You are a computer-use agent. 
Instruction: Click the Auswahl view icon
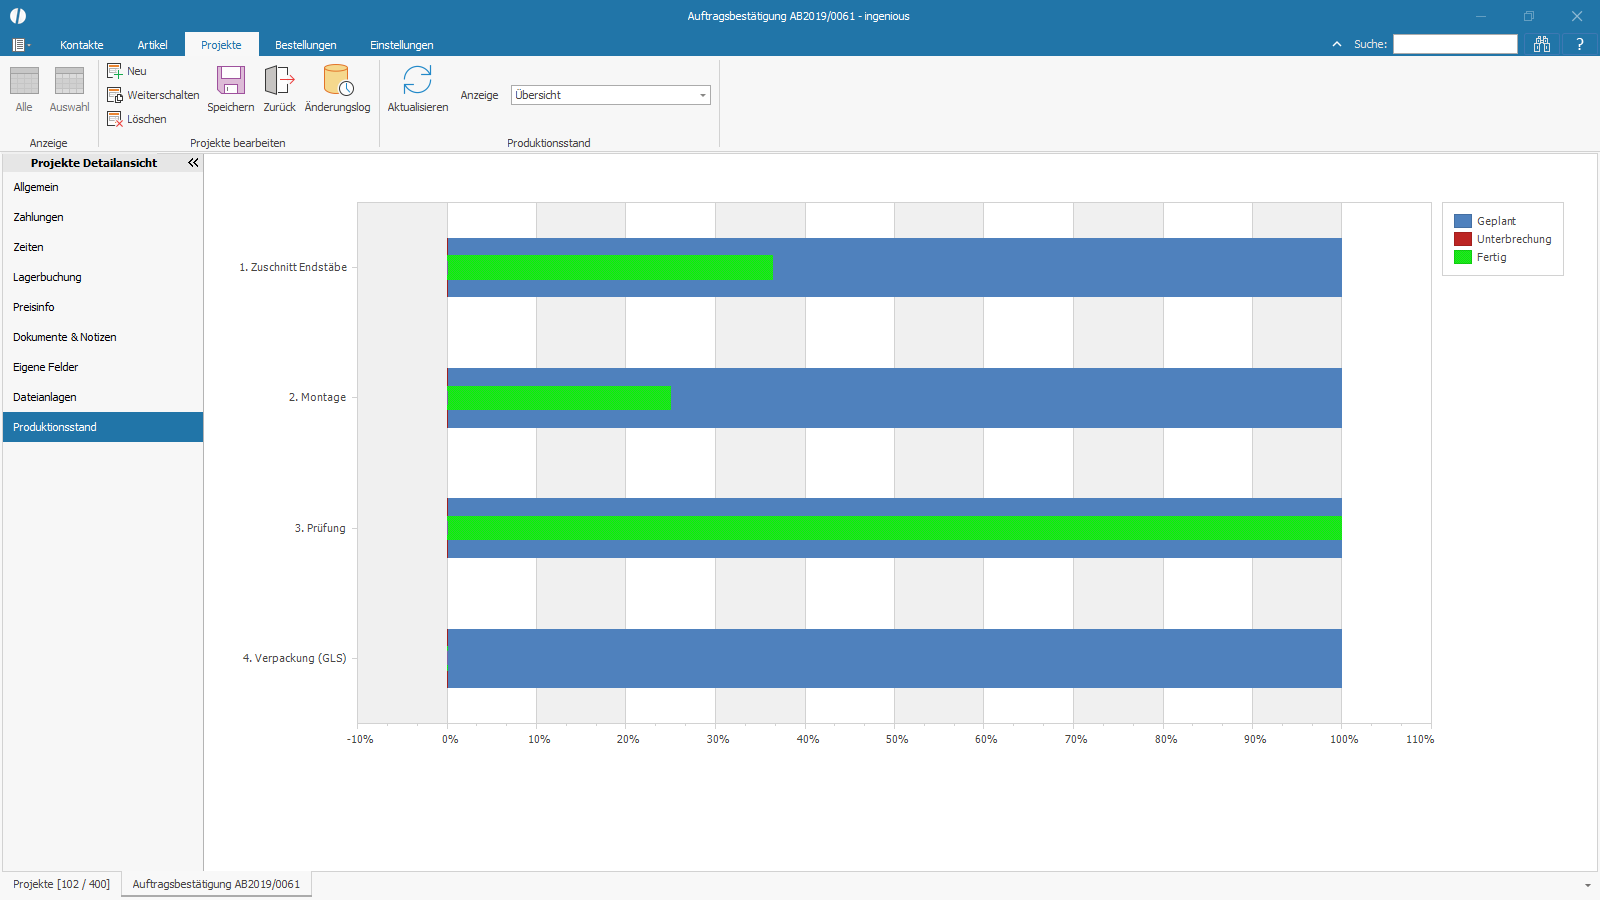69,82
